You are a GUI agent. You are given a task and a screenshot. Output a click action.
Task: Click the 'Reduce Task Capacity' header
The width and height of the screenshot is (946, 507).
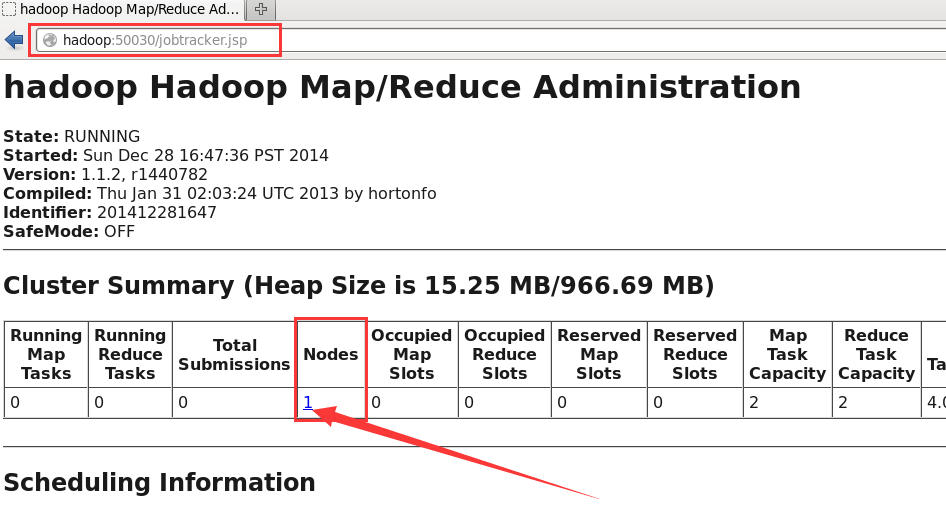(x=877, y=354)
